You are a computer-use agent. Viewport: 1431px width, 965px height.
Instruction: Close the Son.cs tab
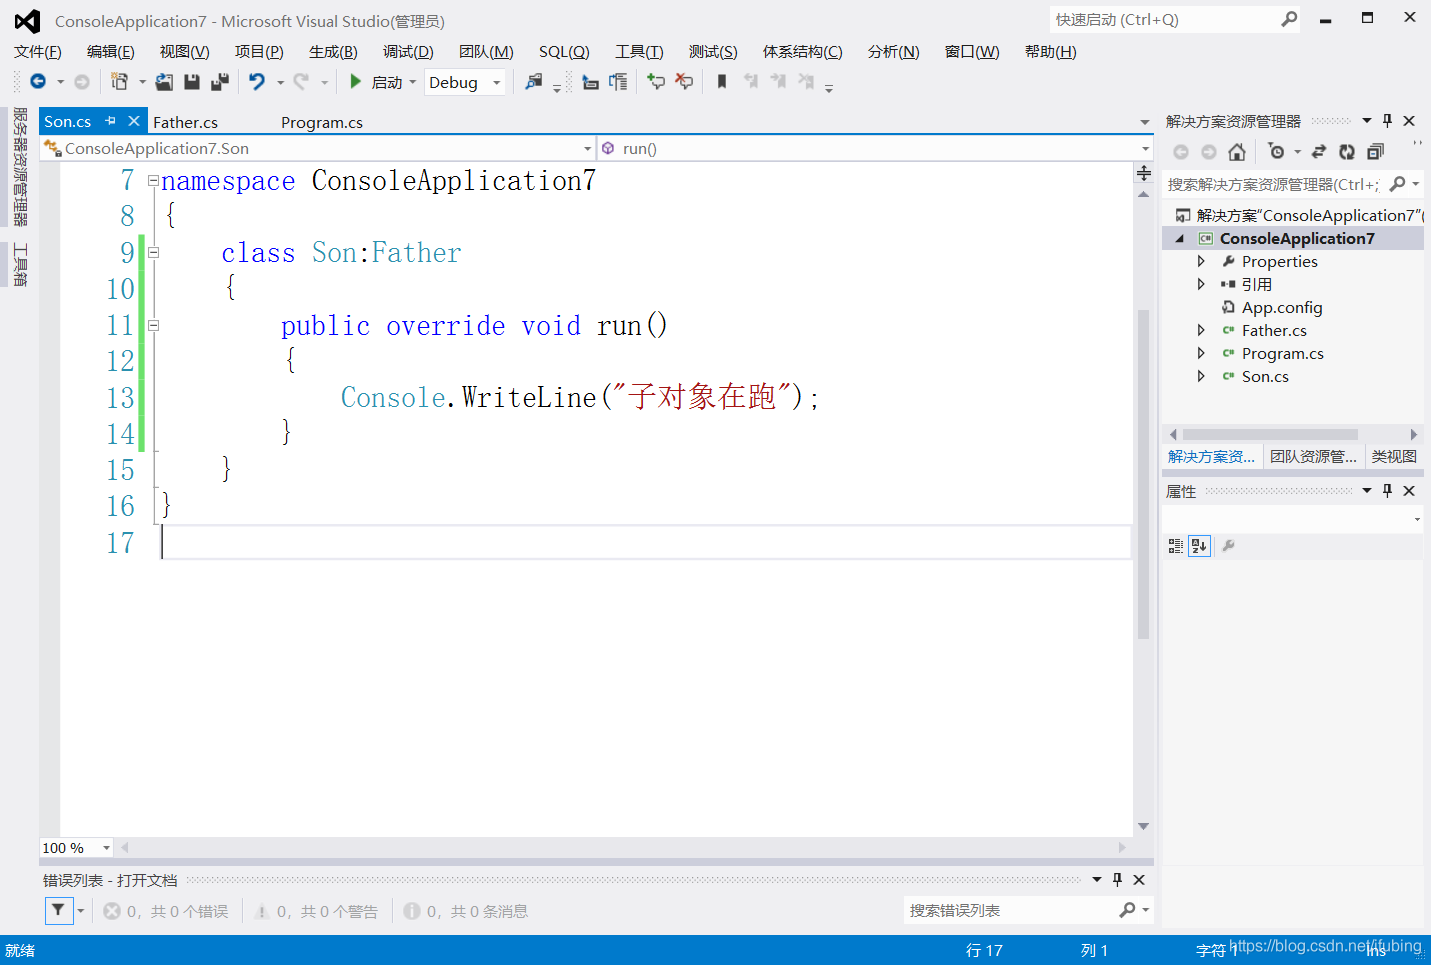tap(134, 121)
